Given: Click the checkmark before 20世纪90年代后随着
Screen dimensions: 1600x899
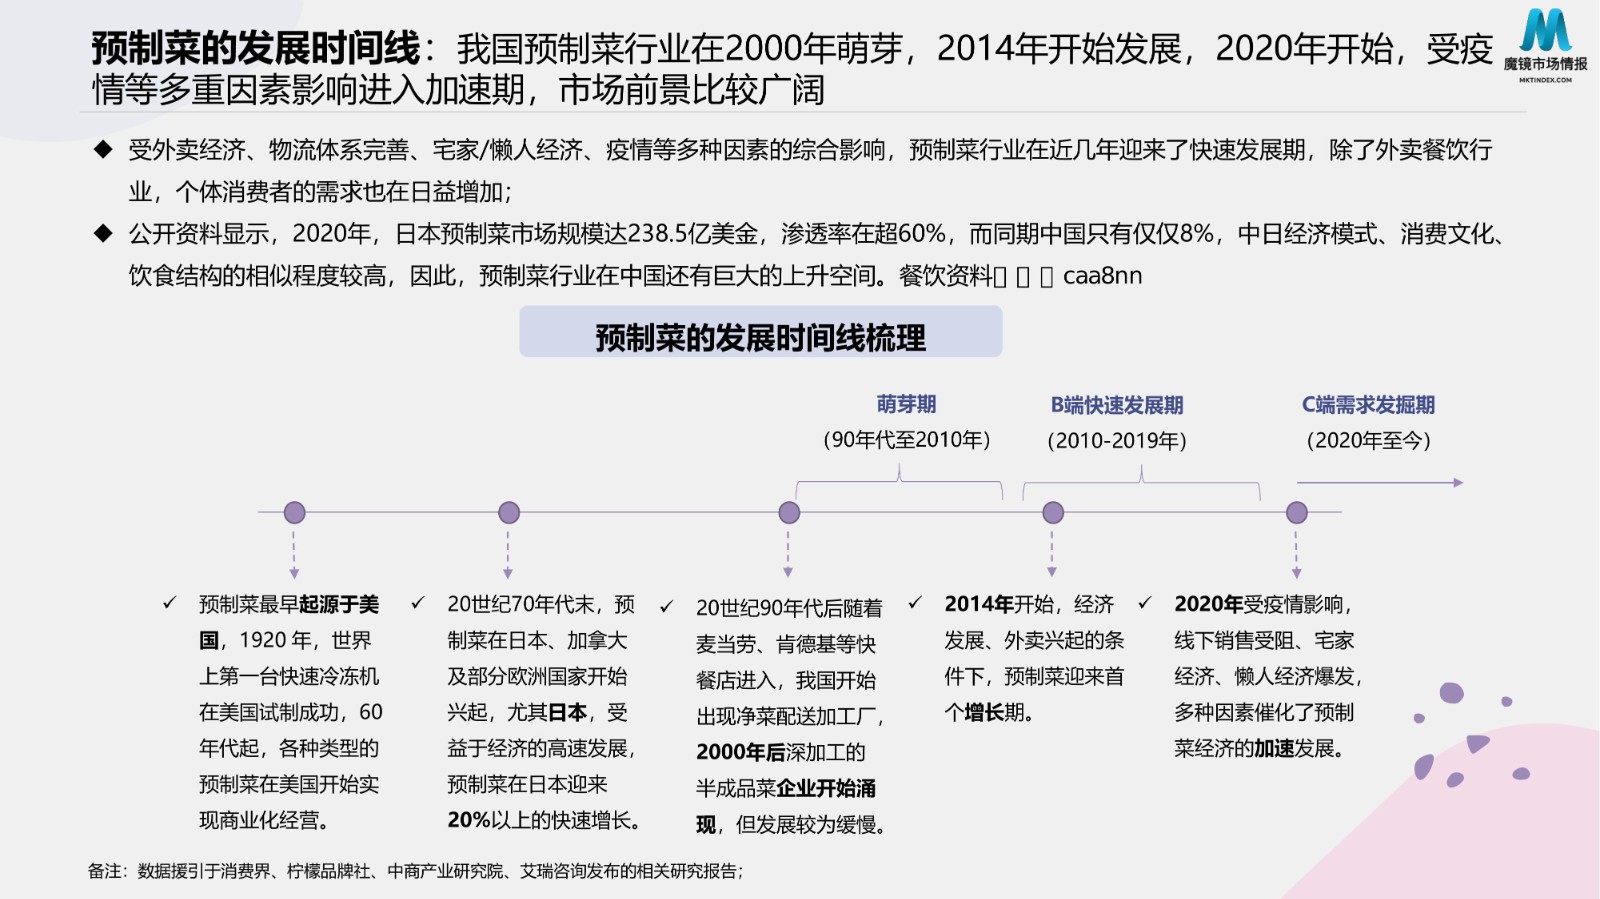Looking at the screenshot, I should (667, 607).
